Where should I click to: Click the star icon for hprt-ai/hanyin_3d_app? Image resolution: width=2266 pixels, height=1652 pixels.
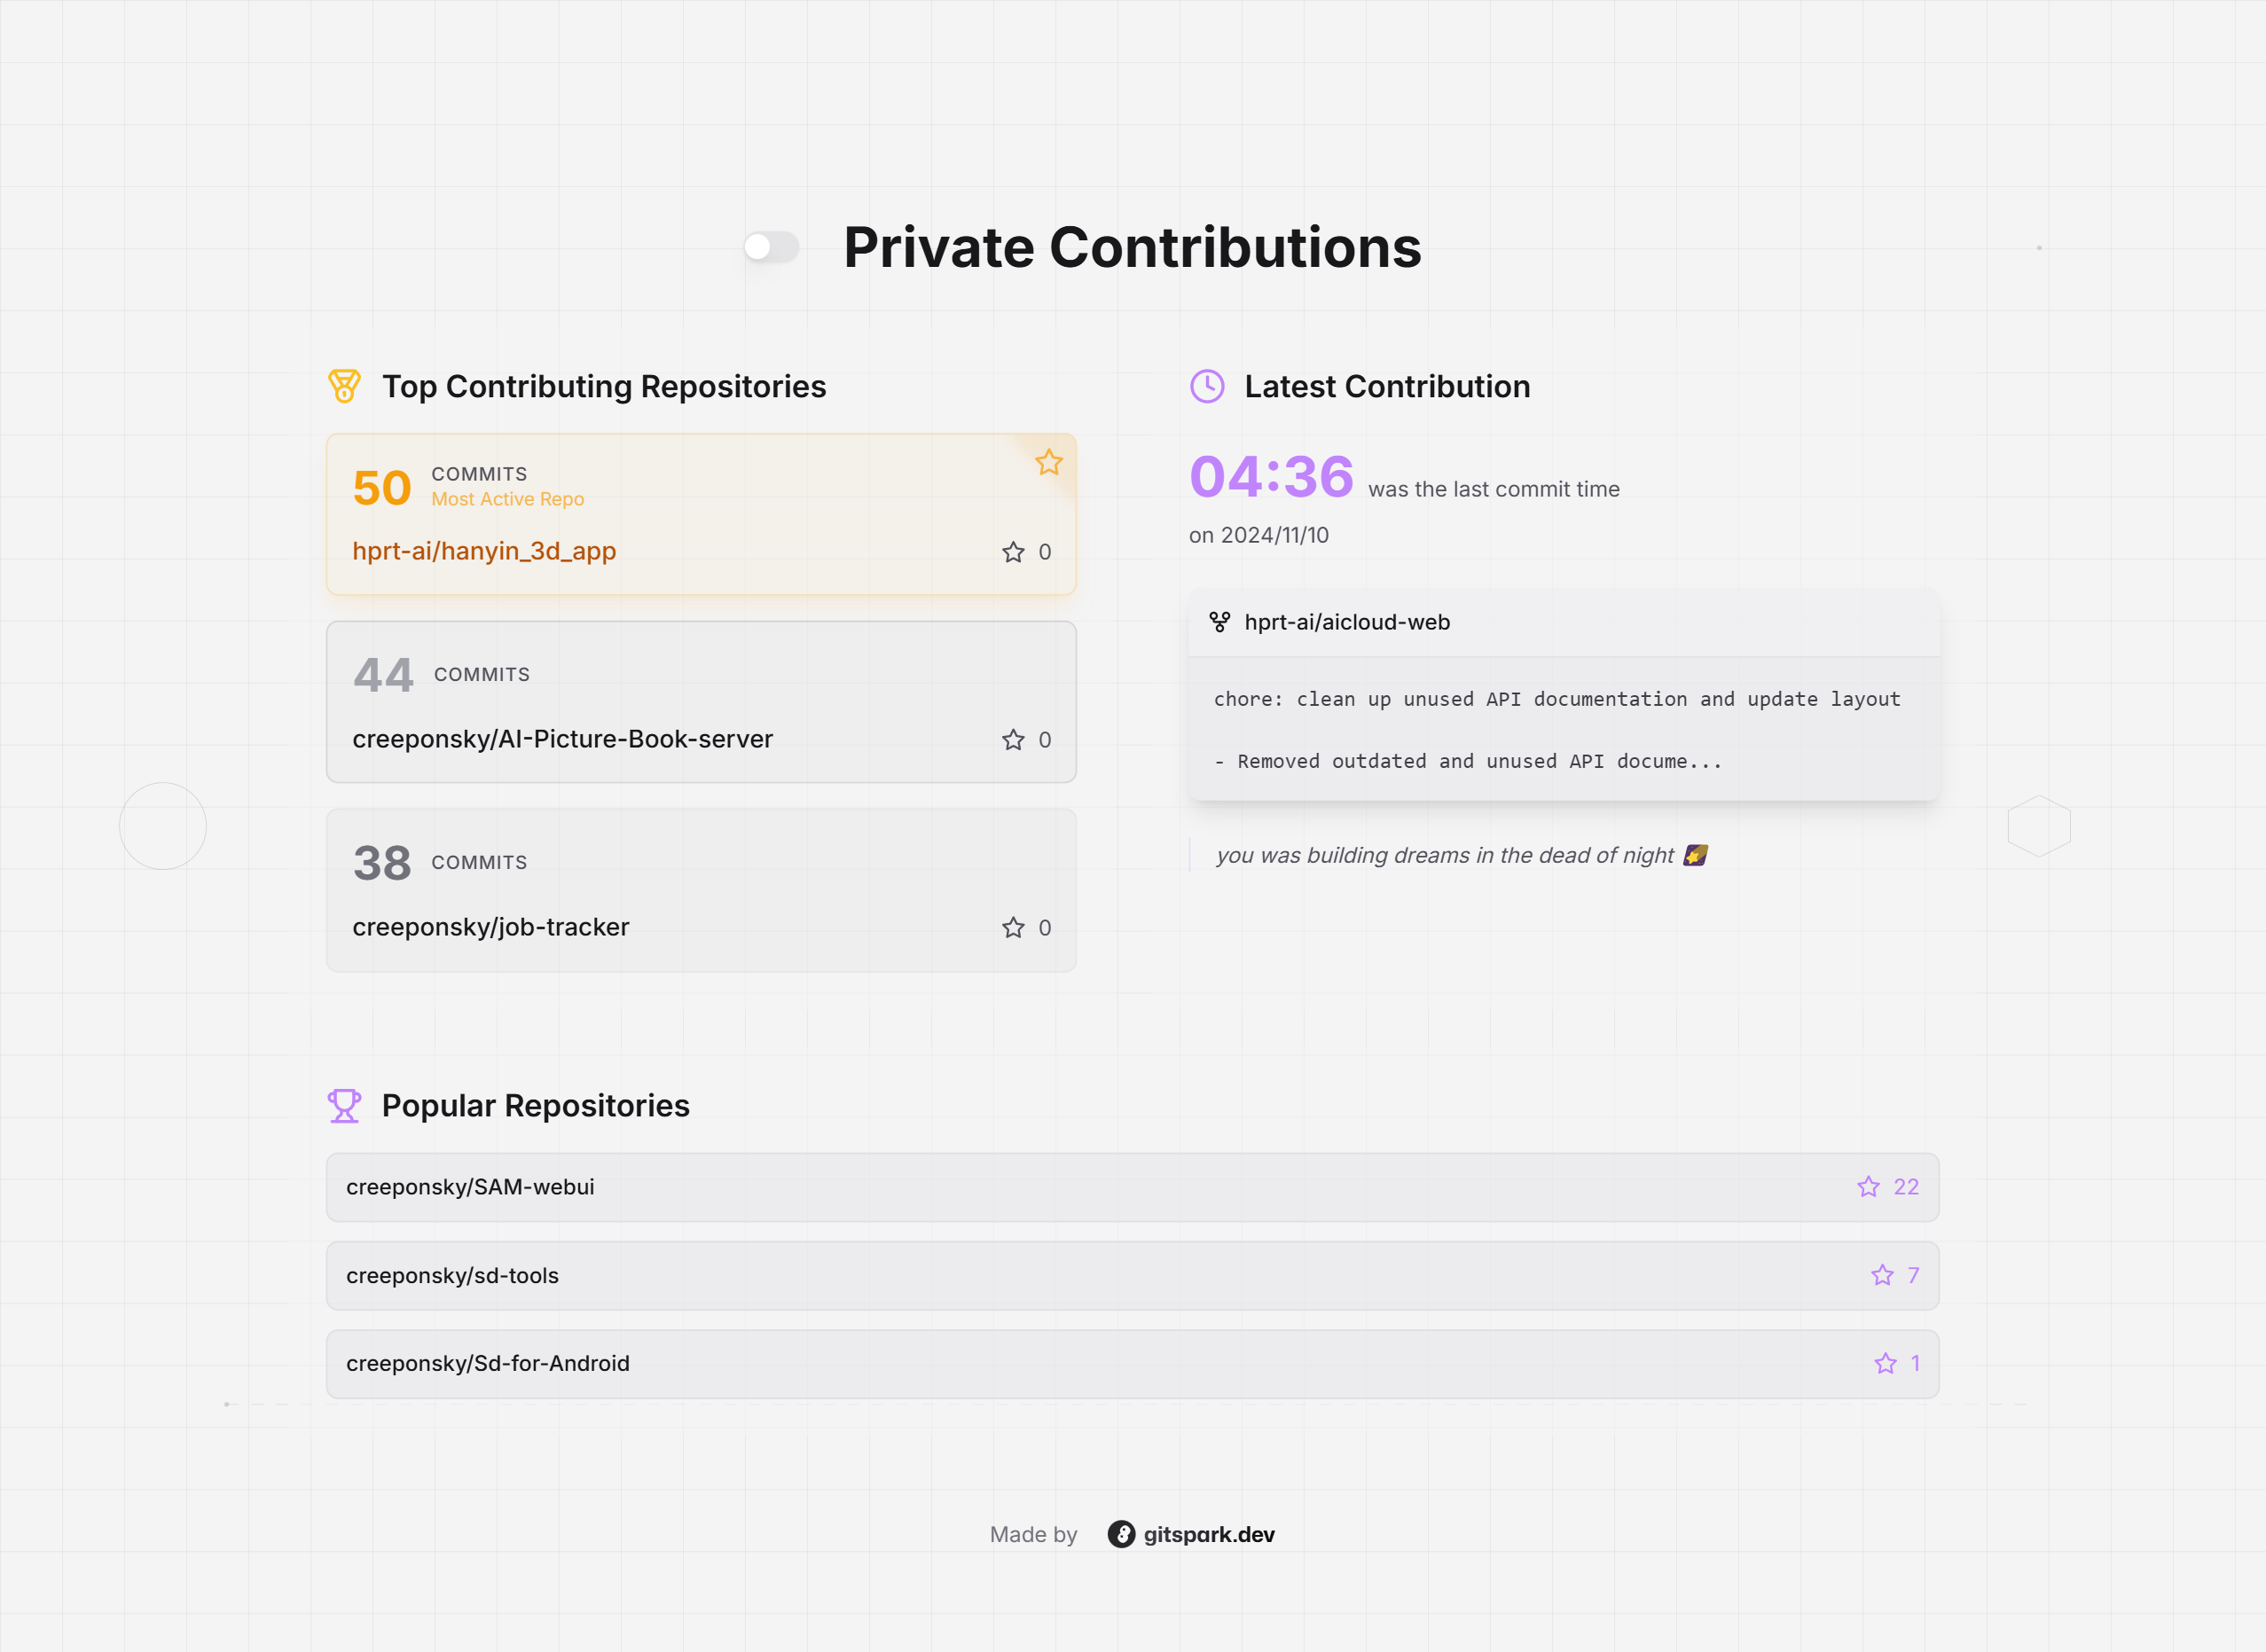click(1013, 552)
